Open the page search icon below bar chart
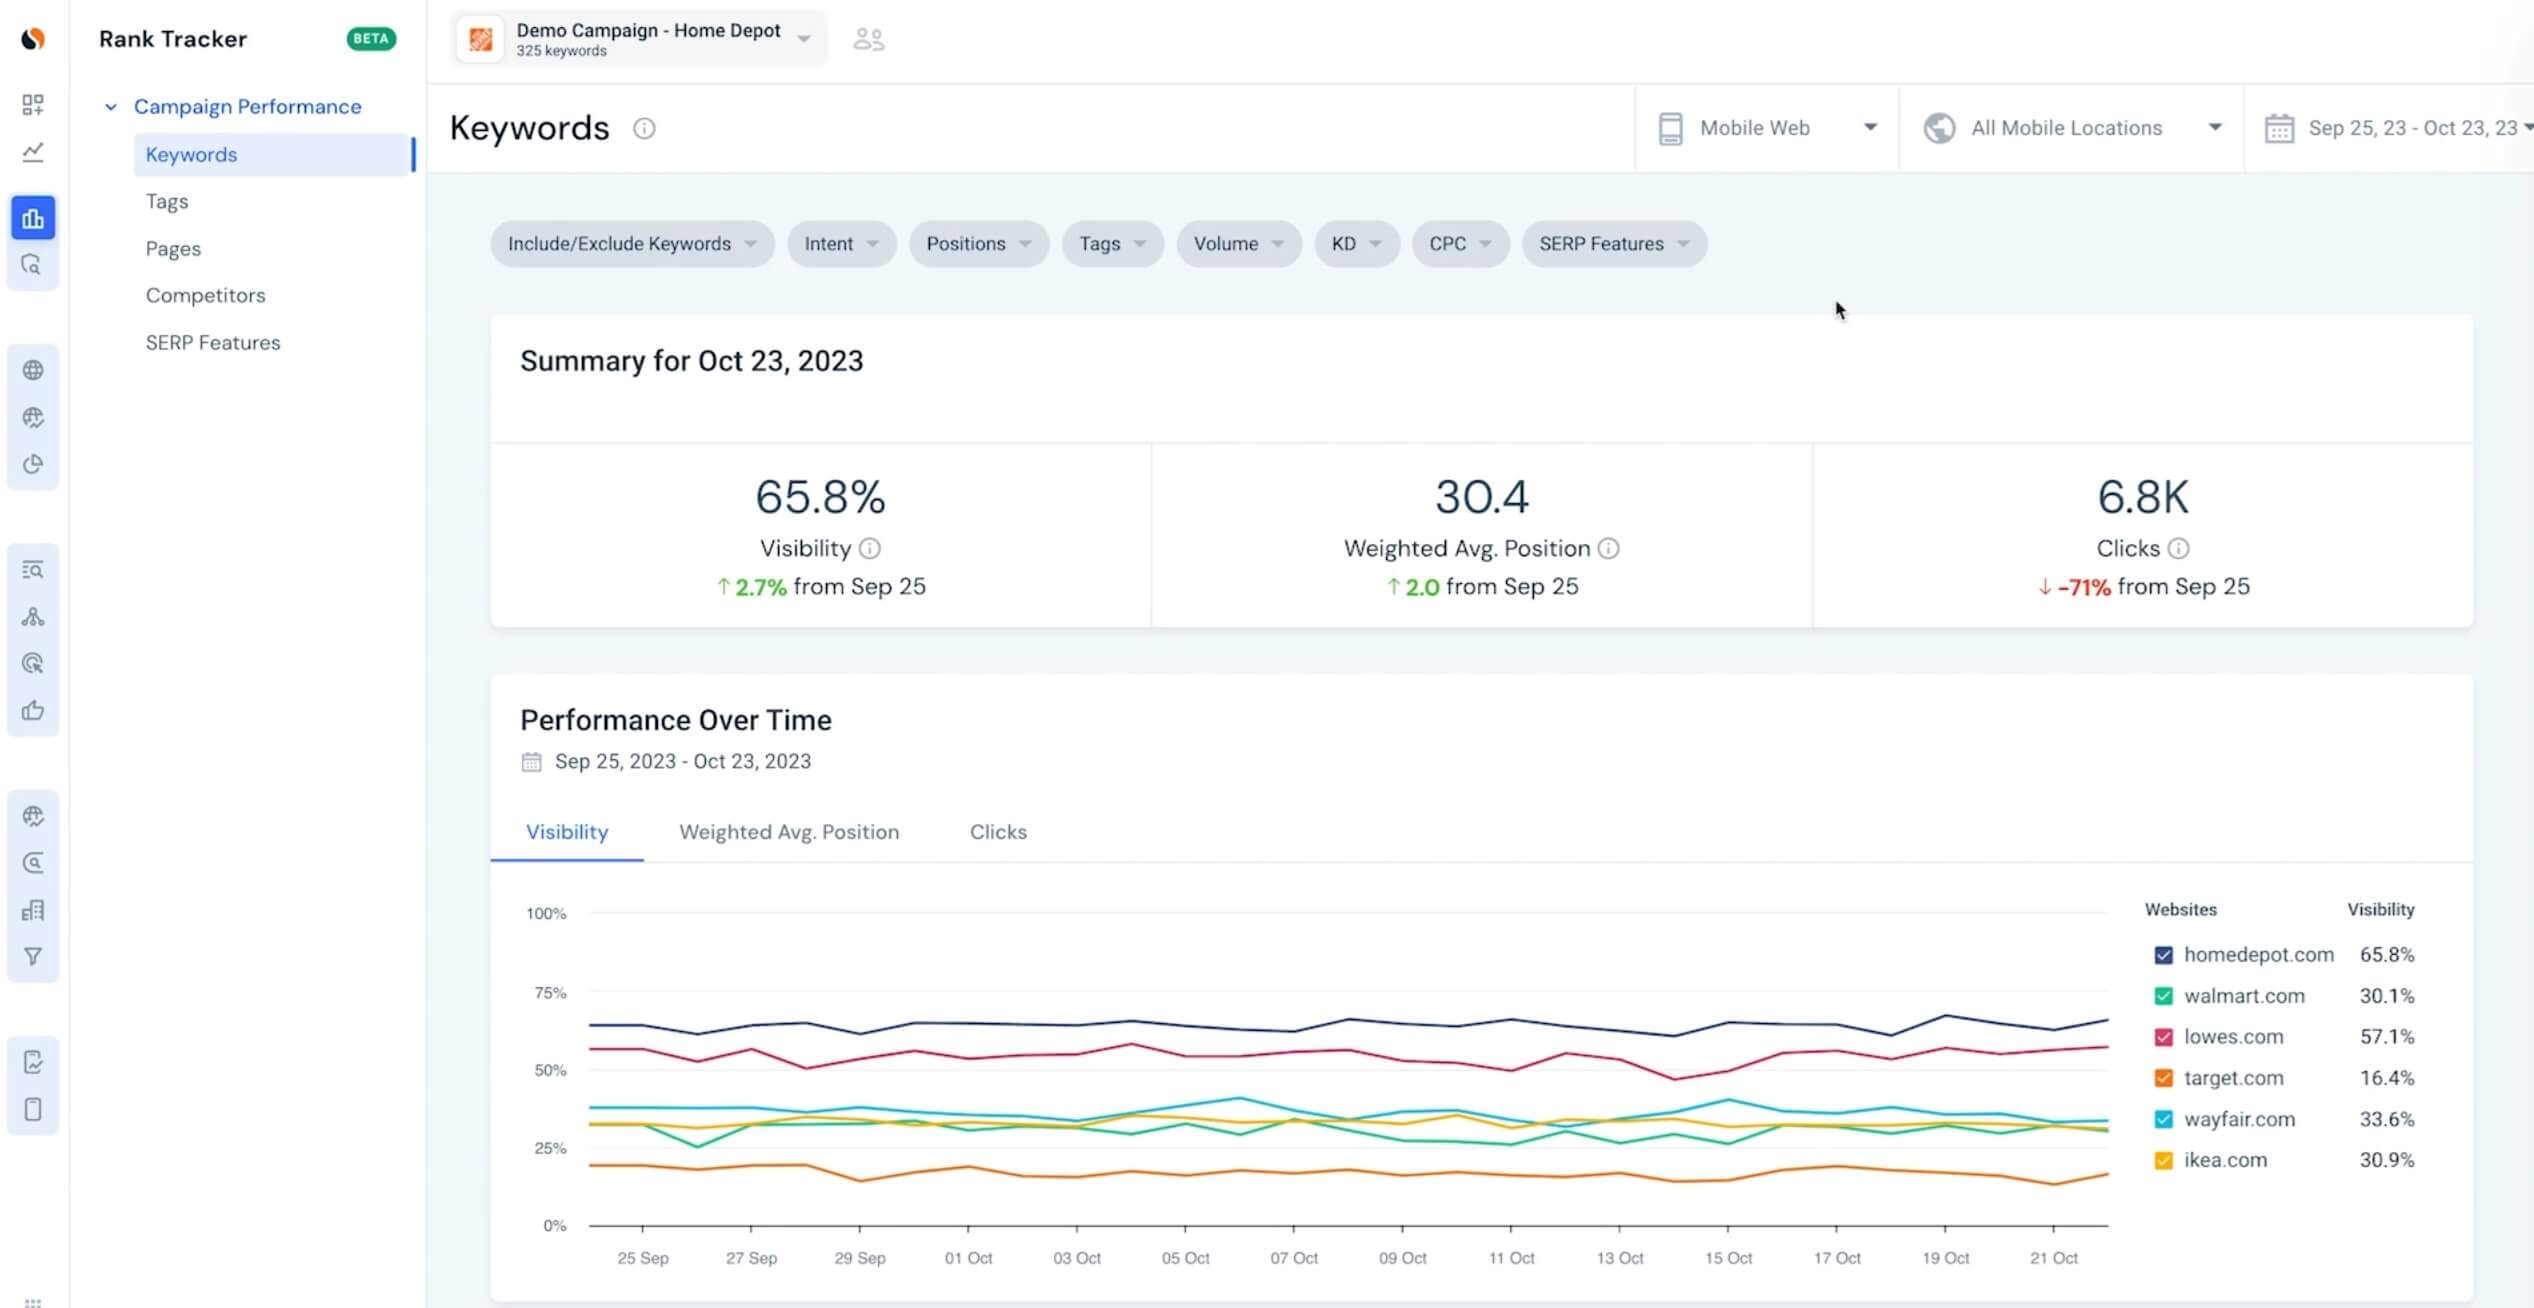 click(33, 265)
